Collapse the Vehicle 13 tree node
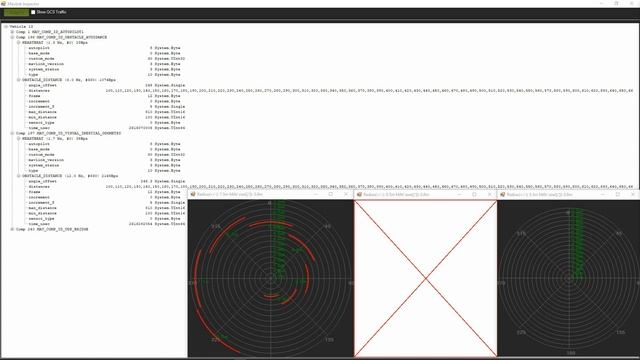 (x=6, y=27)
